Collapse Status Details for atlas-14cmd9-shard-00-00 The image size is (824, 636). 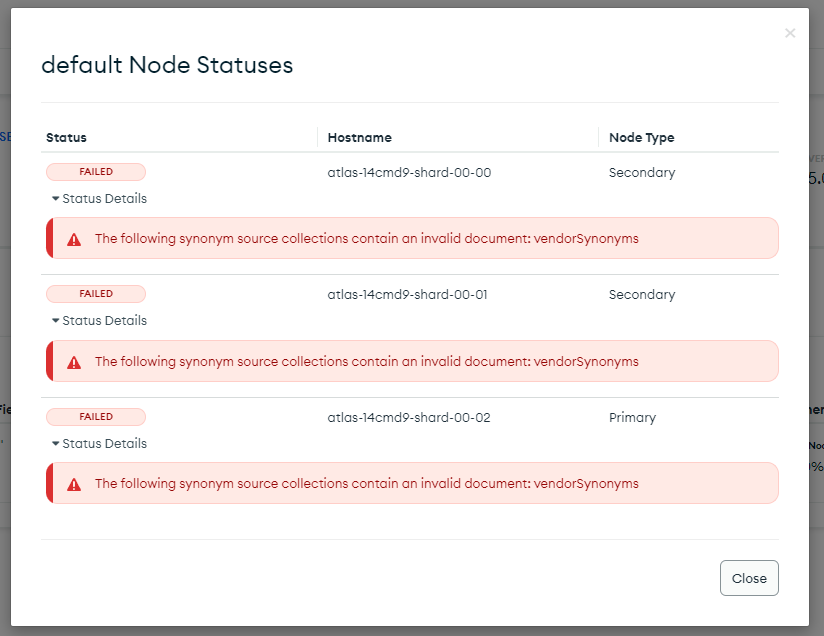tap(99, 199)
